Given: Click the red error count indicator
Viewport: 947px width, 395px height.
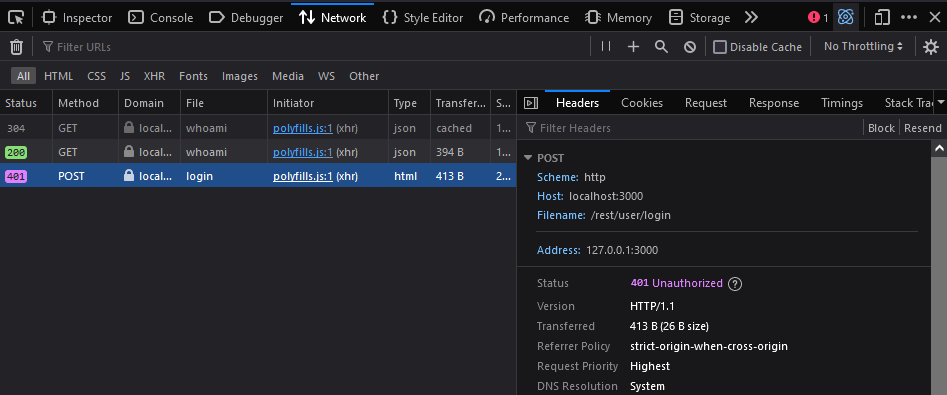Looking at the screenshot, I should (818, 18).
